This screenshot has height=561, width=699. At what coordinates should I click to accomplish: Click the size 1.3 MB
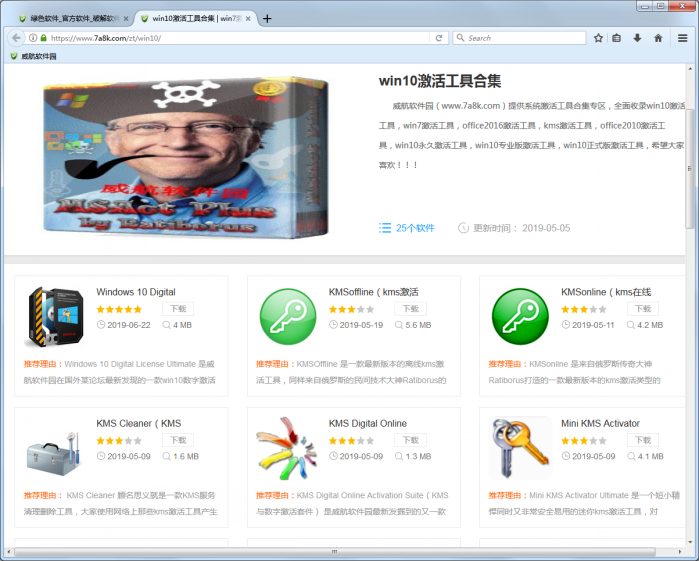[418, 456]
